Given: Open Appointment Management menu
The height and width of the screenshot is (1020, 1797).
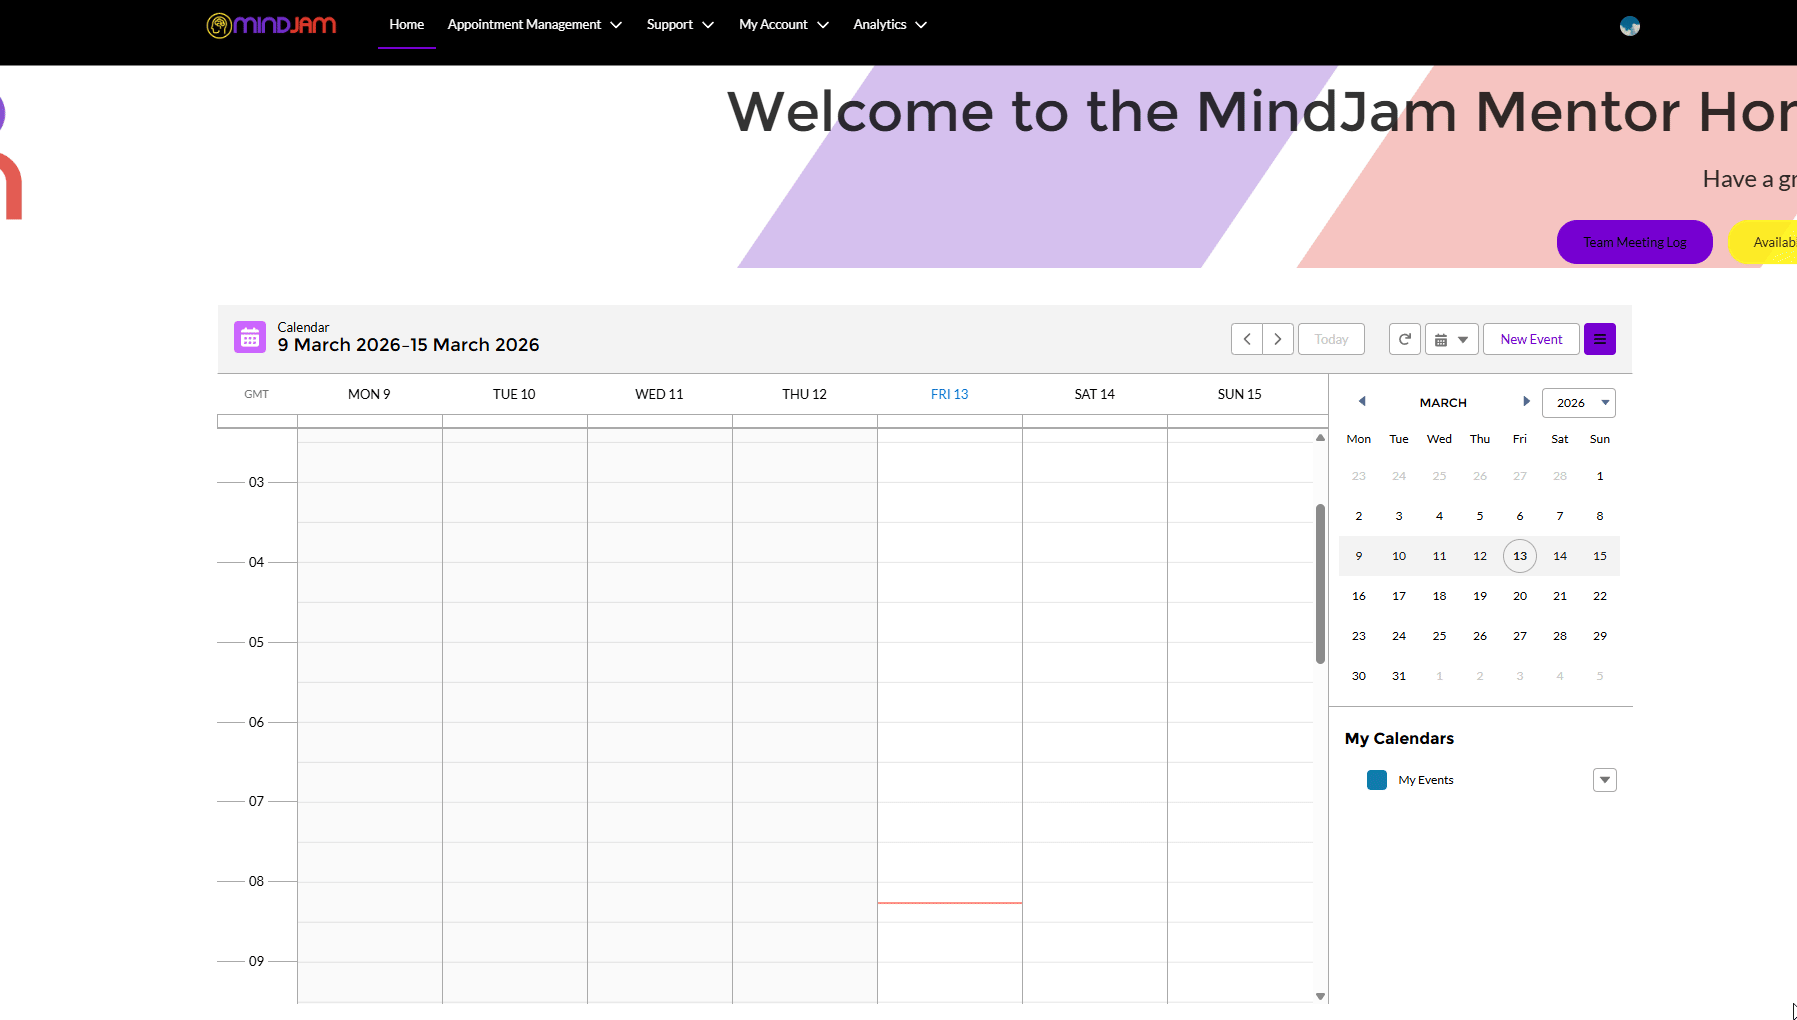Looking at the screenshot, I should (x=534, y=25).
